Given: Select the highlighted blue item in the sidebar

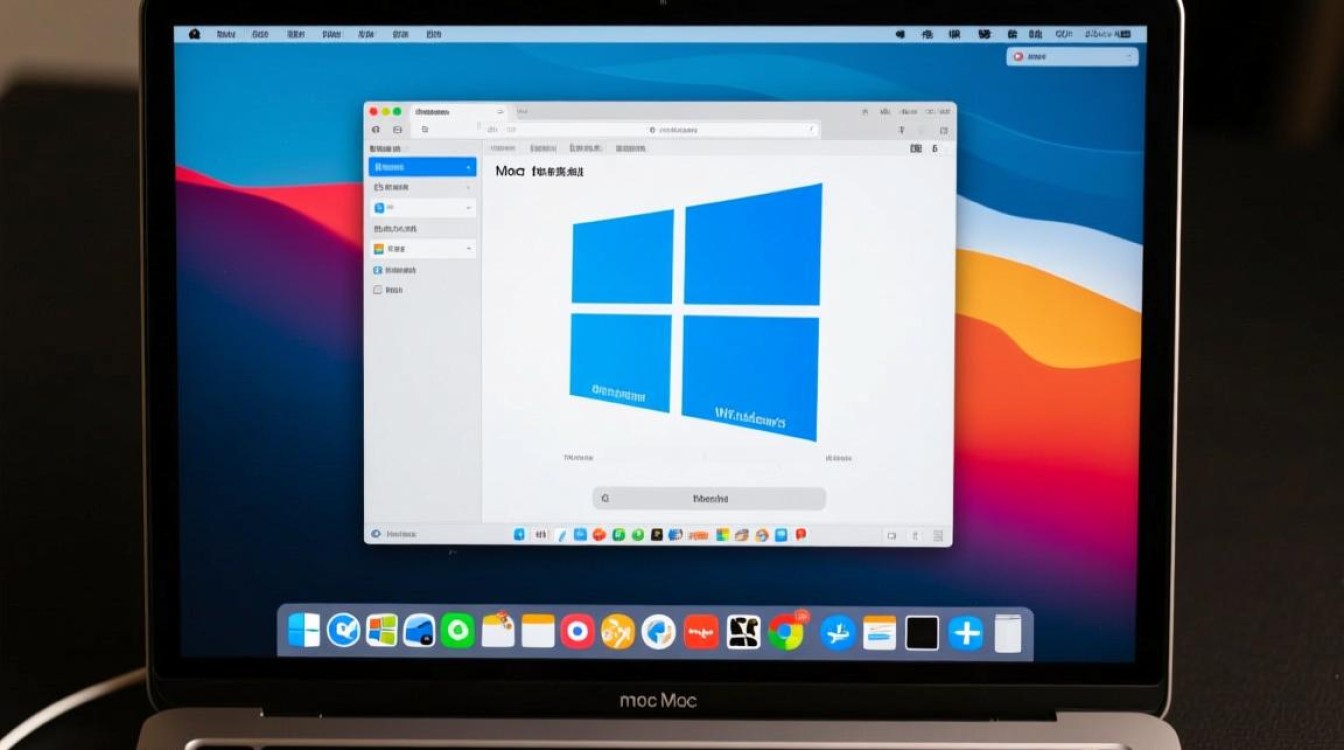Looking at the screenshot, I should tap(422, 167).
